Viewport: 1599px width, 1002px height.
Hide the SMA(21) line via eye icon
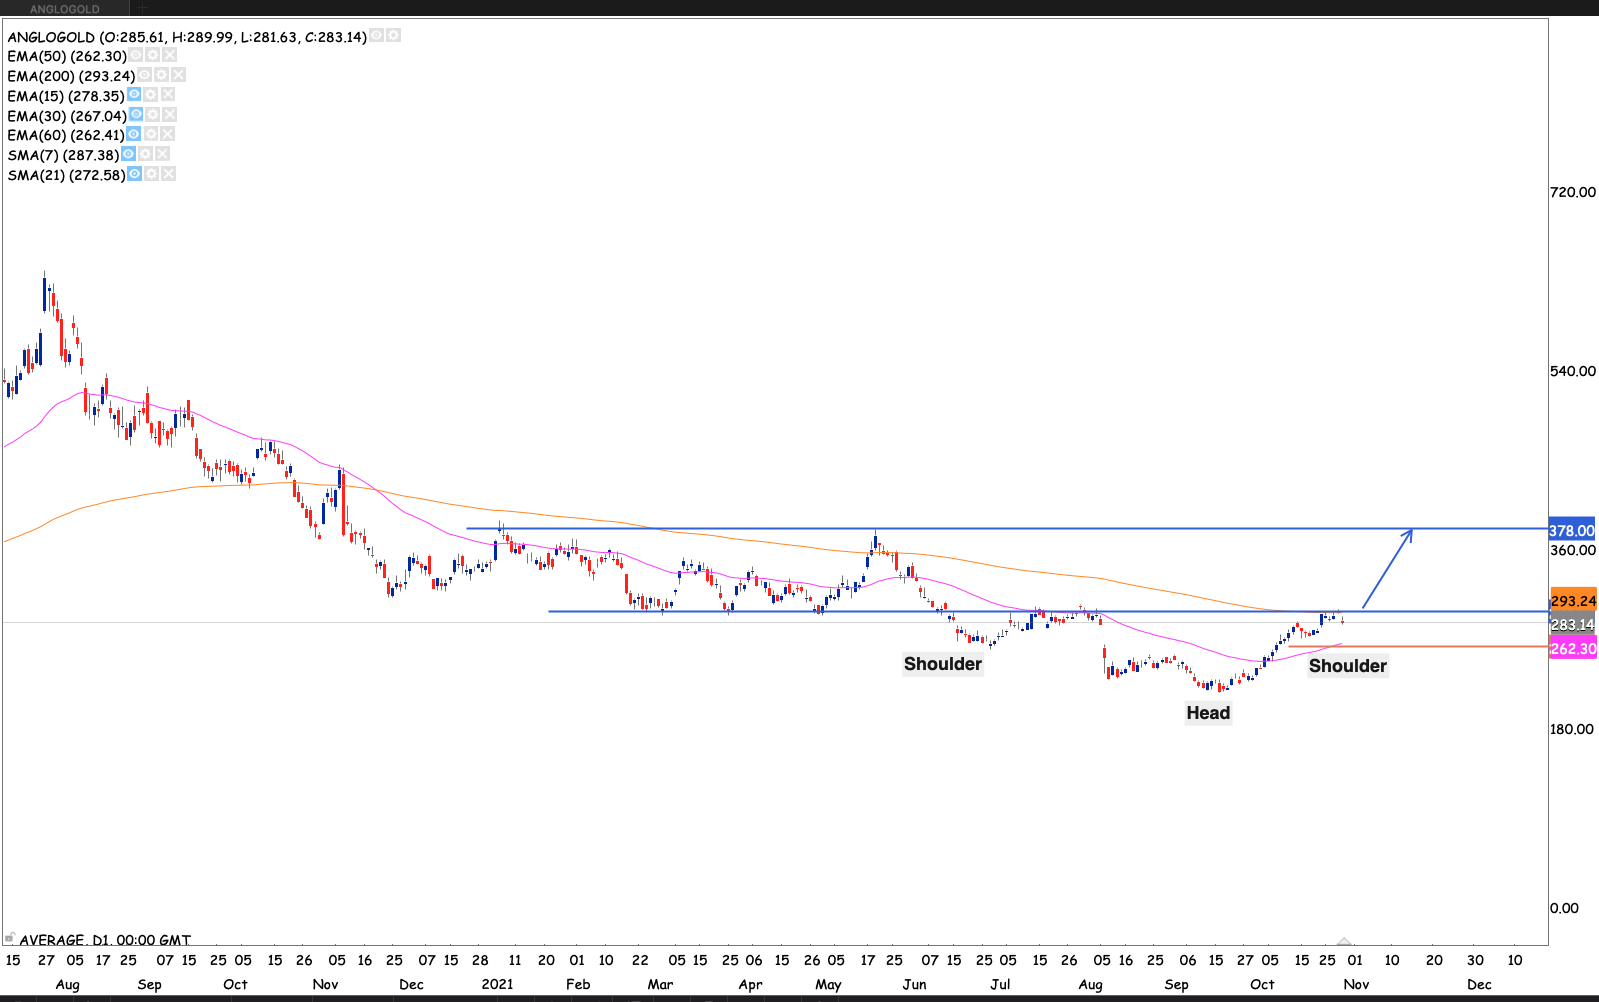134,174
